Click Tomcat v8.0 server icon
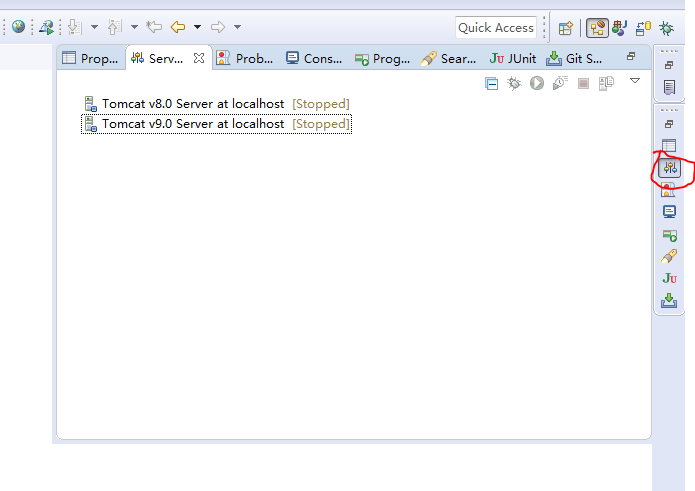695x491 pixels. pyautogui.click(x=90, y=104)
